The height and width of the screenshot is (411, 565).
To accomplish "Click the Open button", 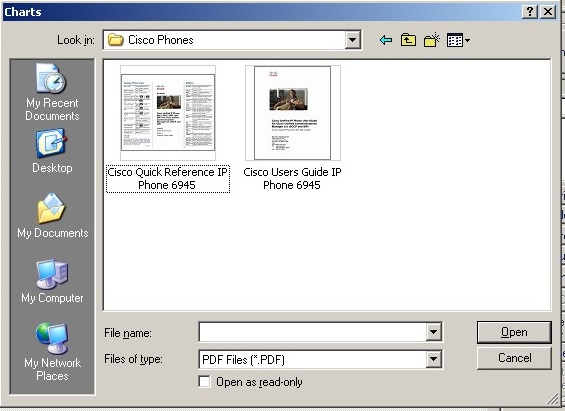I will (514, 332).
